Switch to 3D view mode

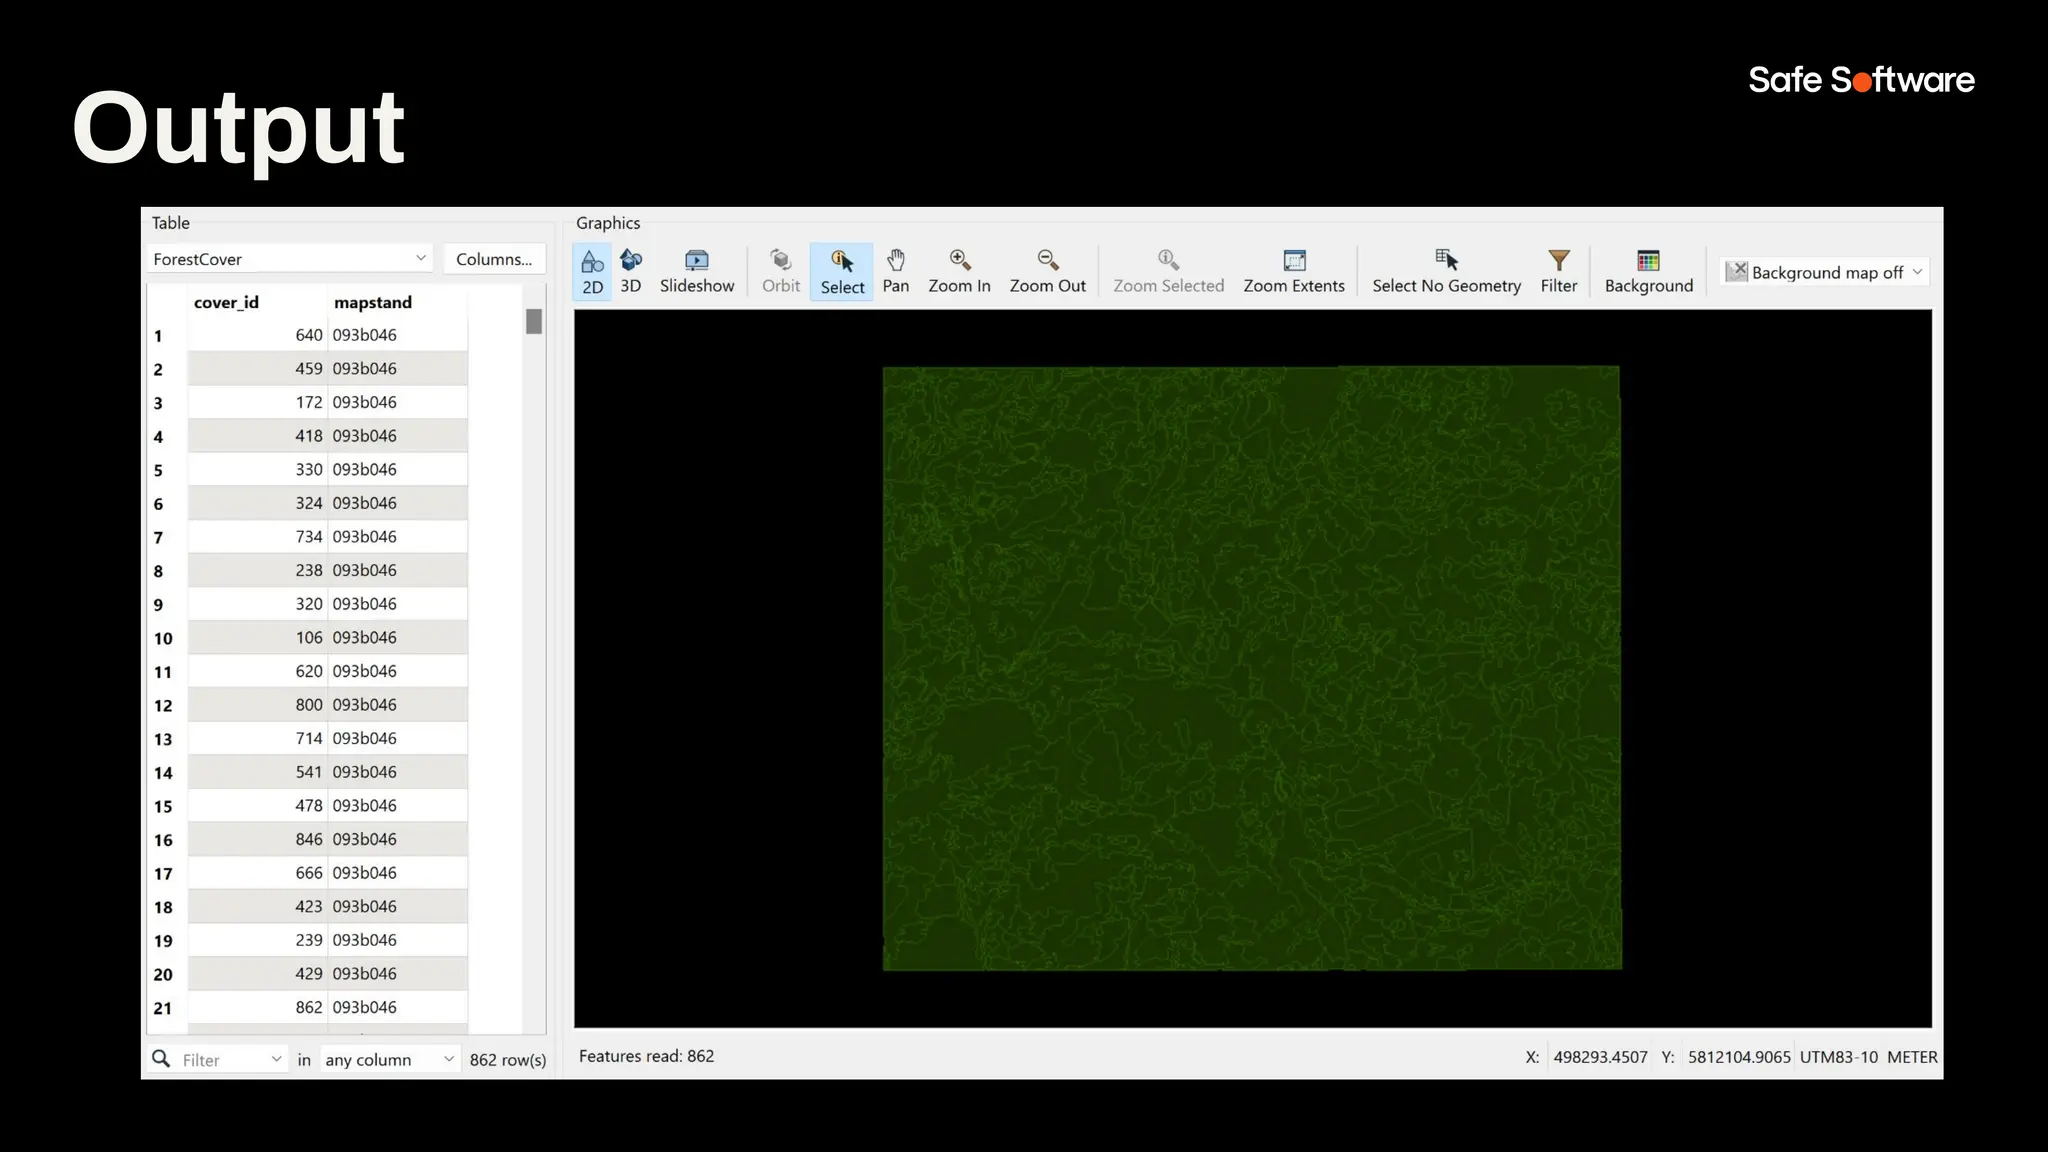pos(631,271)
